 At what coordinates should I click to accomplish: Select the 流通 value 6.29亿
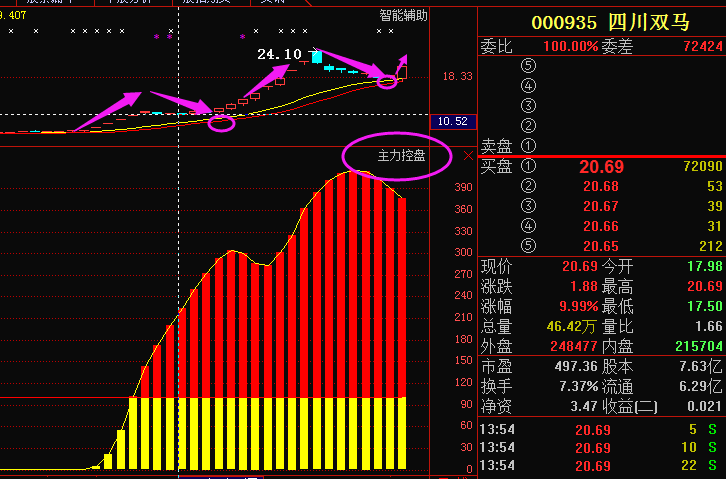[x=701, y=386]
